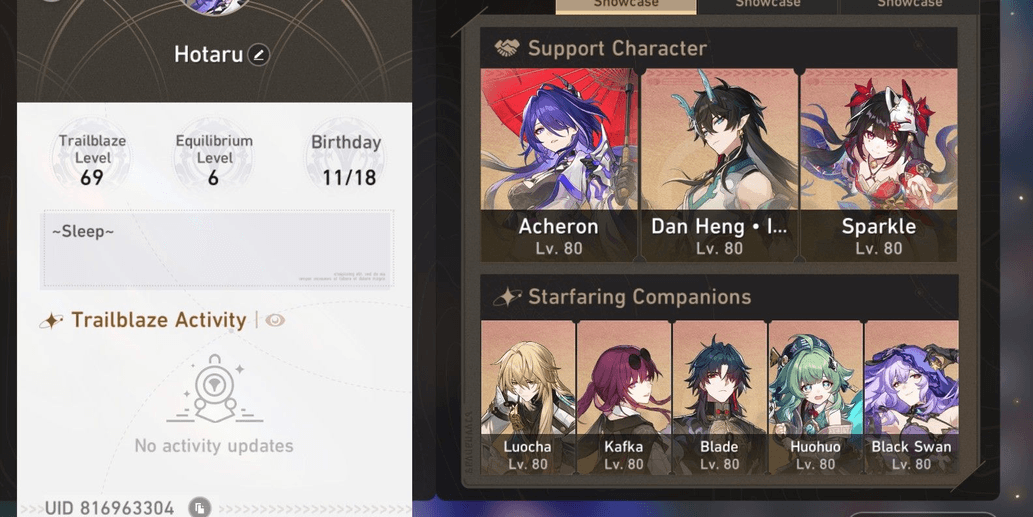Click the empty activity train icon
Viewport: 1033px width, 517px height.
click(x=214, y=389)
